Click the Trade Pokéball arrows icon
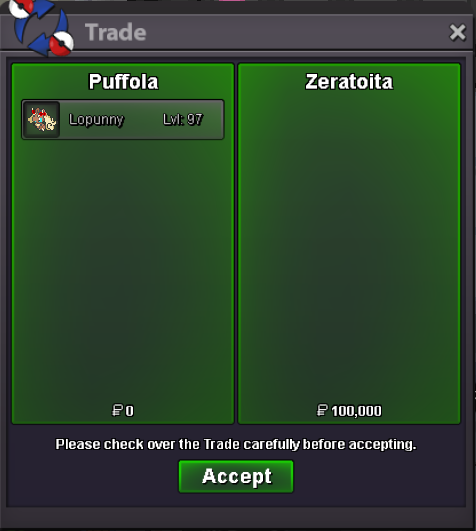 point(42,28)
